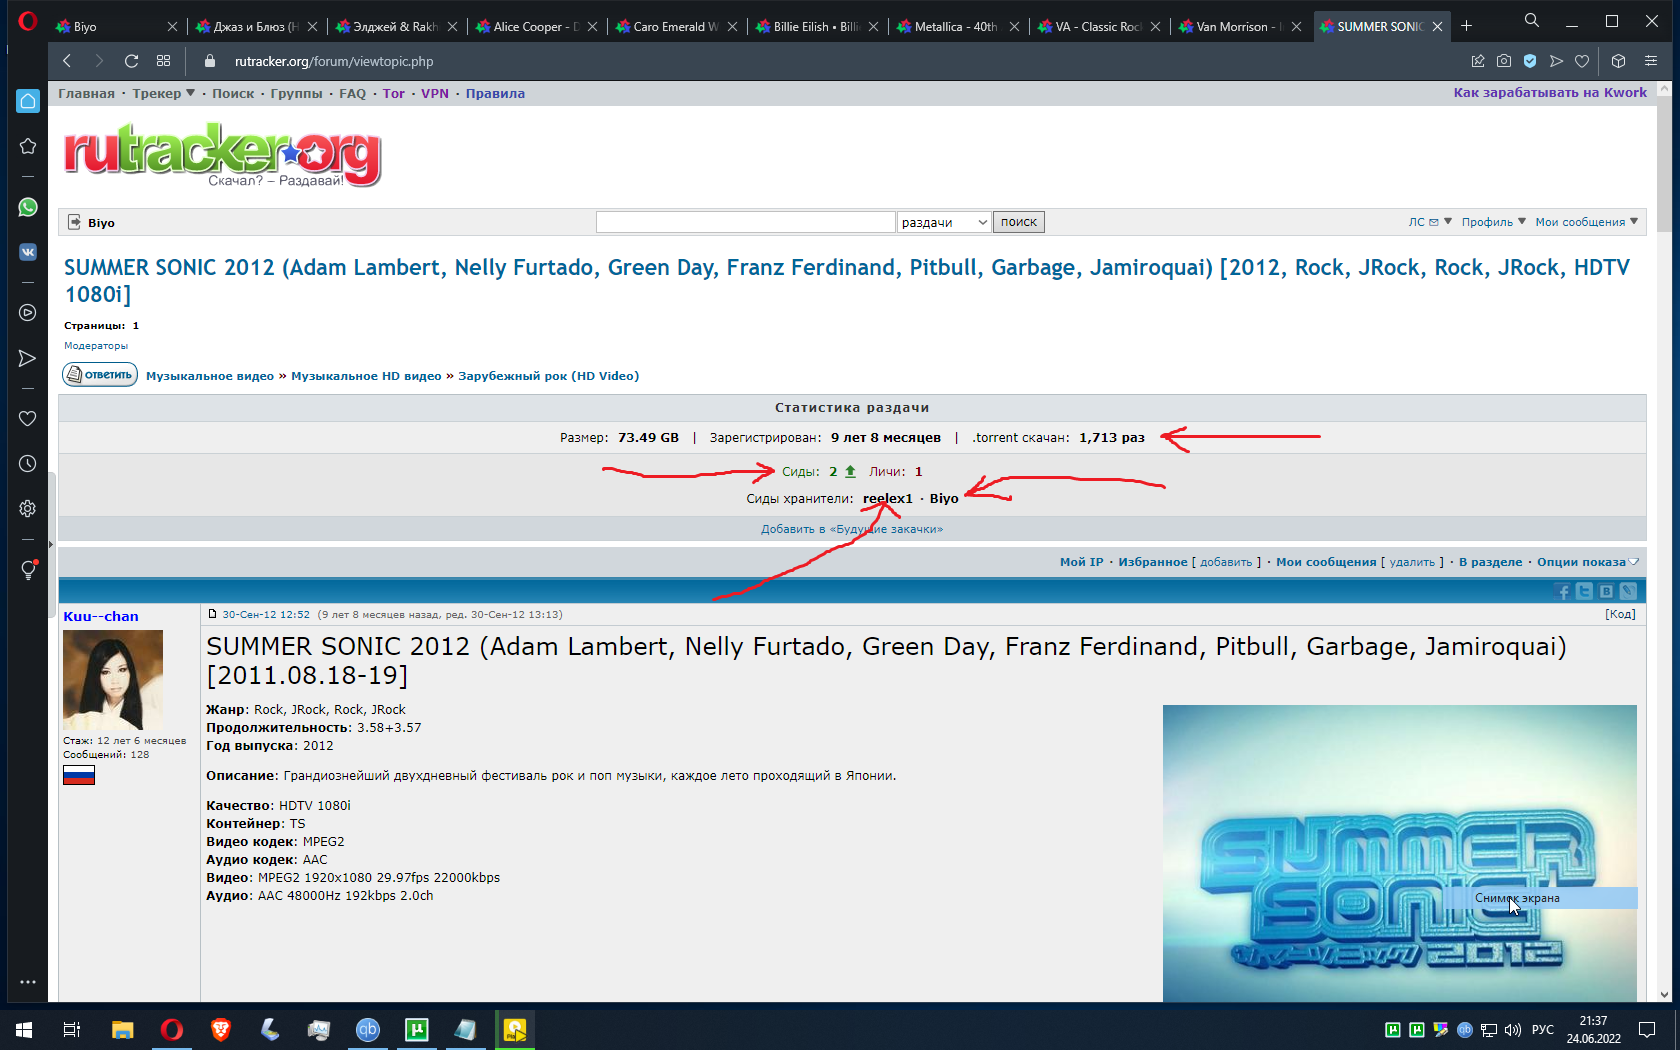Open Kuu--chan's user profile link
This screenshot has width=1680, height=1050.
click(100, 616)
